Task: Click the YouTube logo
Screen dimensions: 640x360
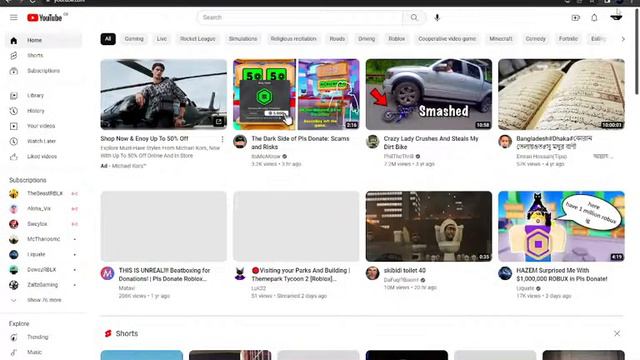Action: [45, 18]
